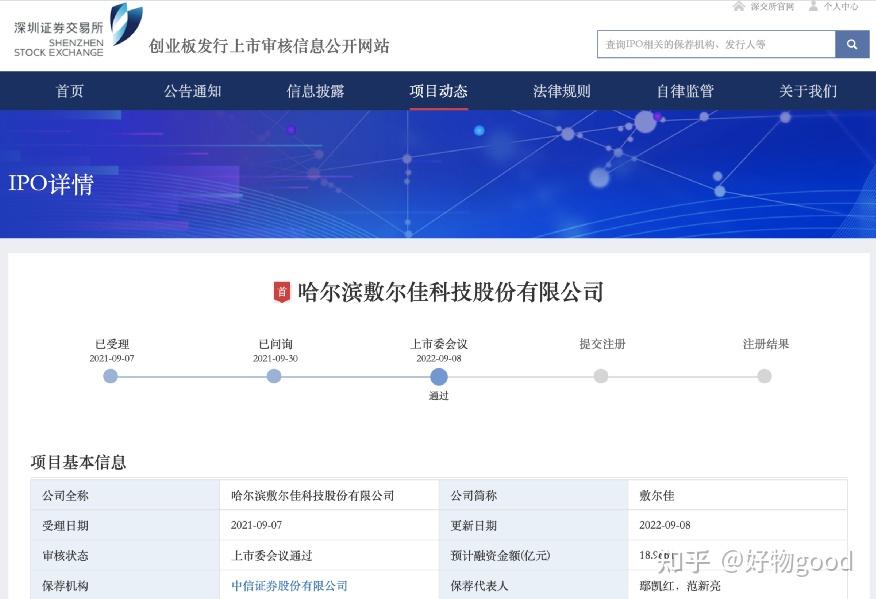Click the 更新日期 value 2022-09-08
876x599 pixels.
[665, 525]
